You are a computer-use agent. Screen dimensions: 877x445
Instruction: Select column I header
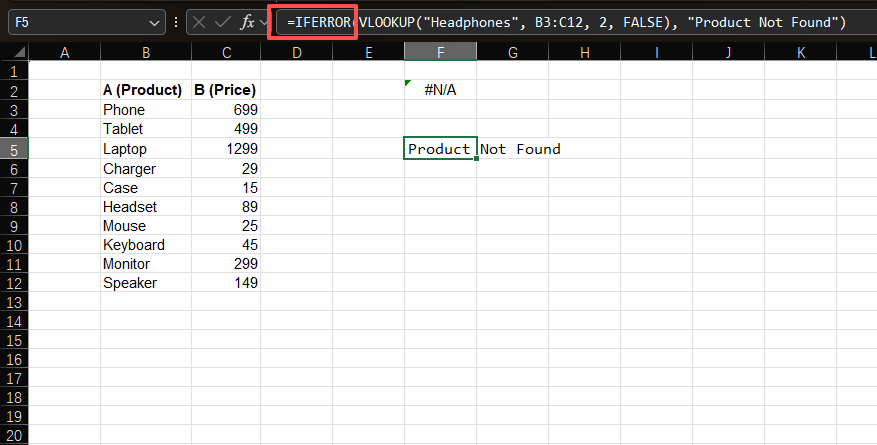[x=657, y=53]
